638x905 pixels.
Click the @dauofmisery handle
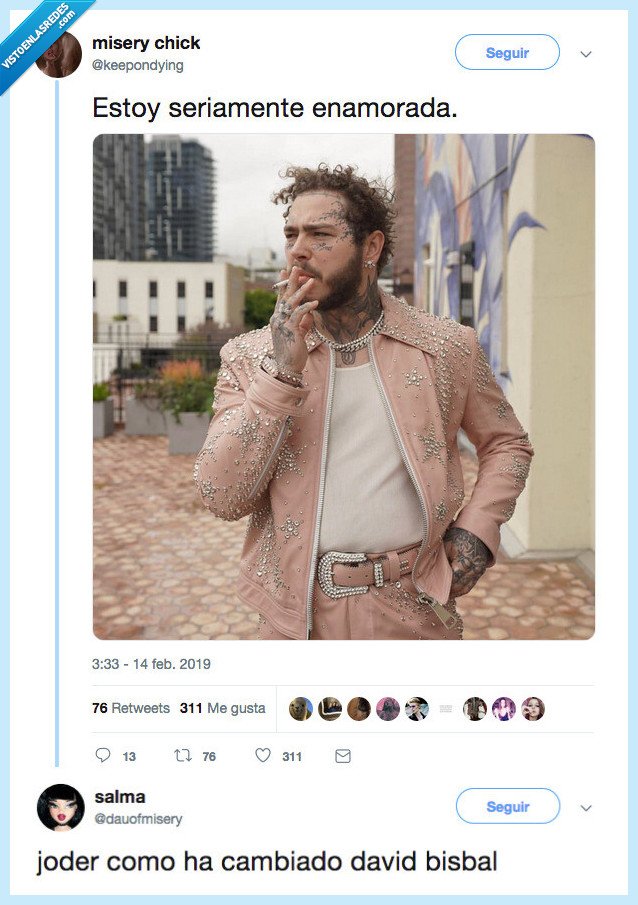(x=138, y=819)
